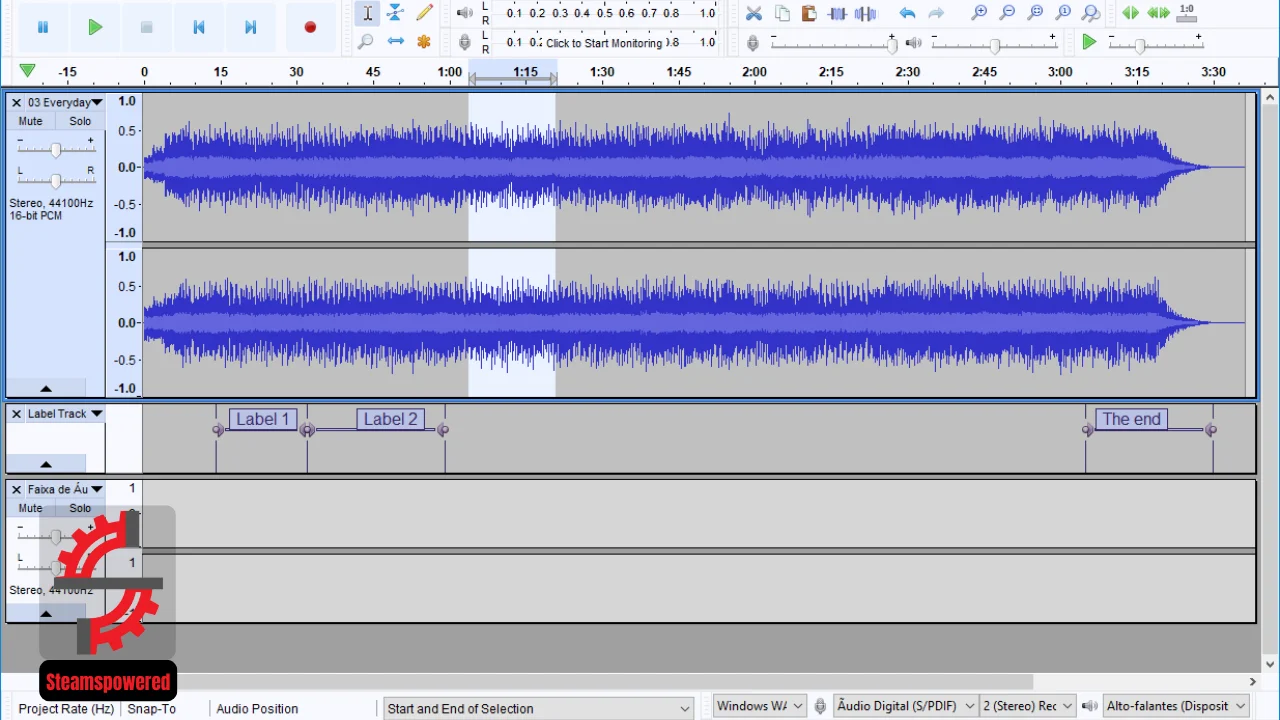Click Fit Project to Width icon
Screen dimensions: 1280x720
(1063, 13)
